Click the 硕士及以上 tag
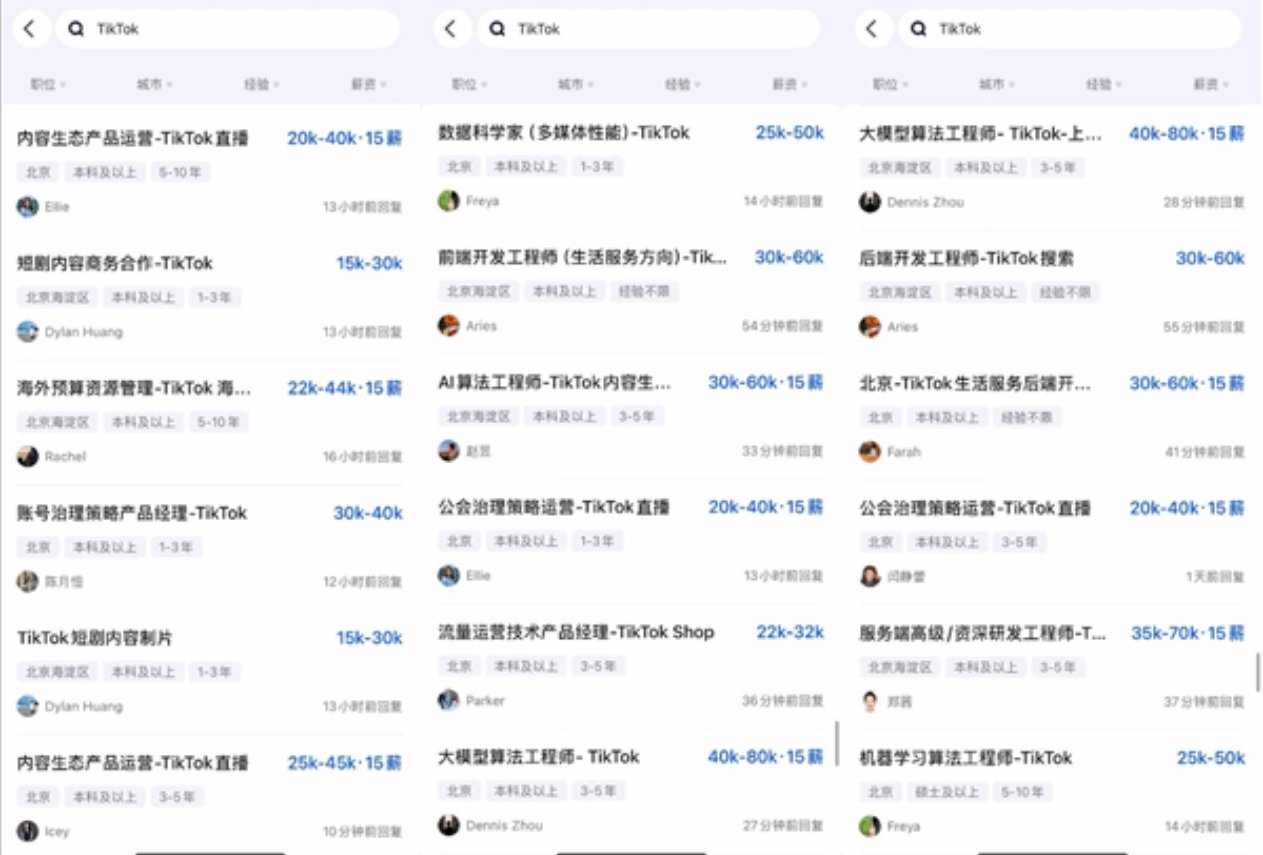The image size is (1263, 855). pyautogui.click(x=946, y=792)
